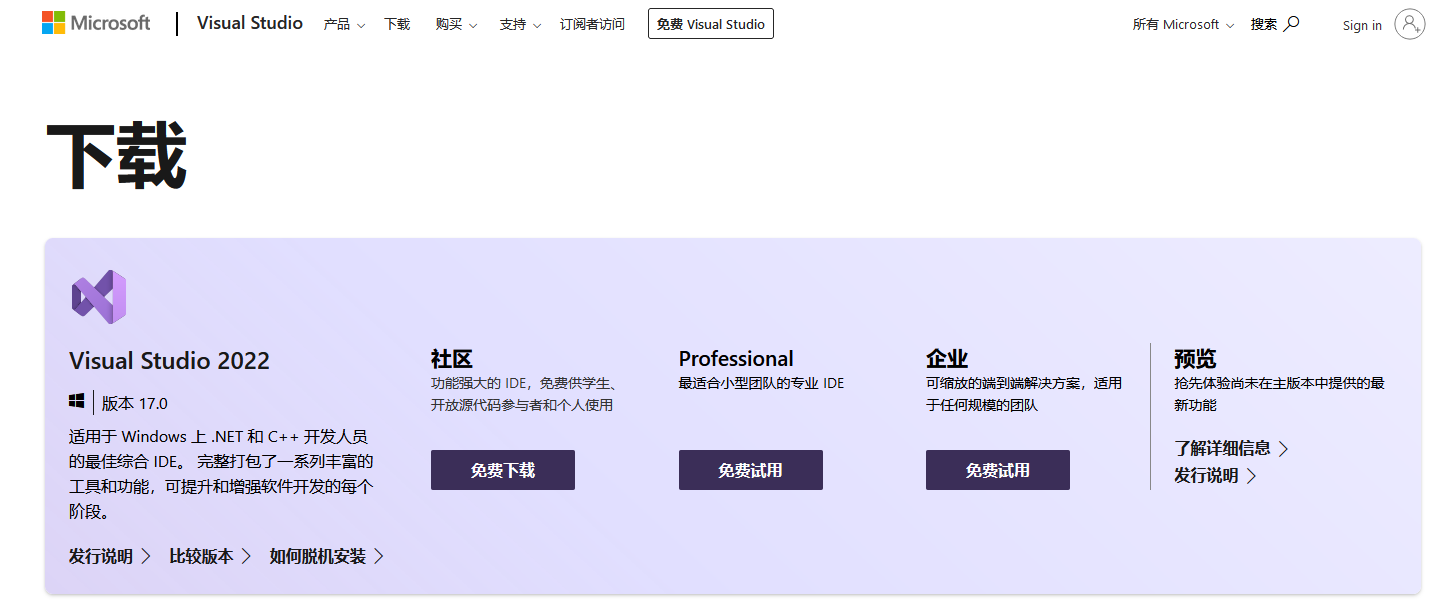The width and height of the screenshot is (1454, 613).
Task: Click the user account avatar icon
Action: coord(1410,24)
